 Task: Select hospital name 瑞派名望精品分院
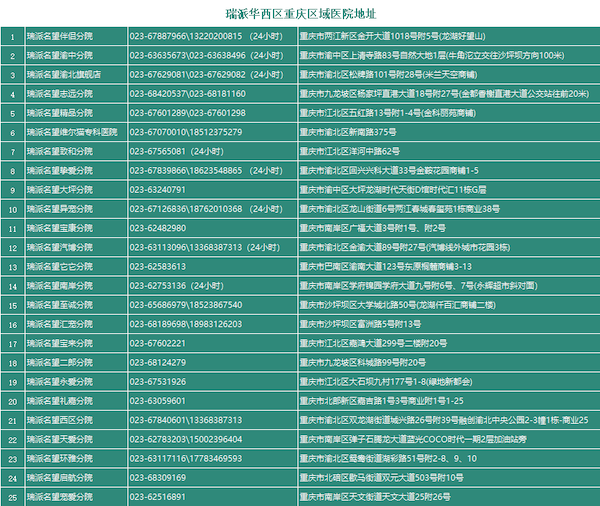(60, 113)
